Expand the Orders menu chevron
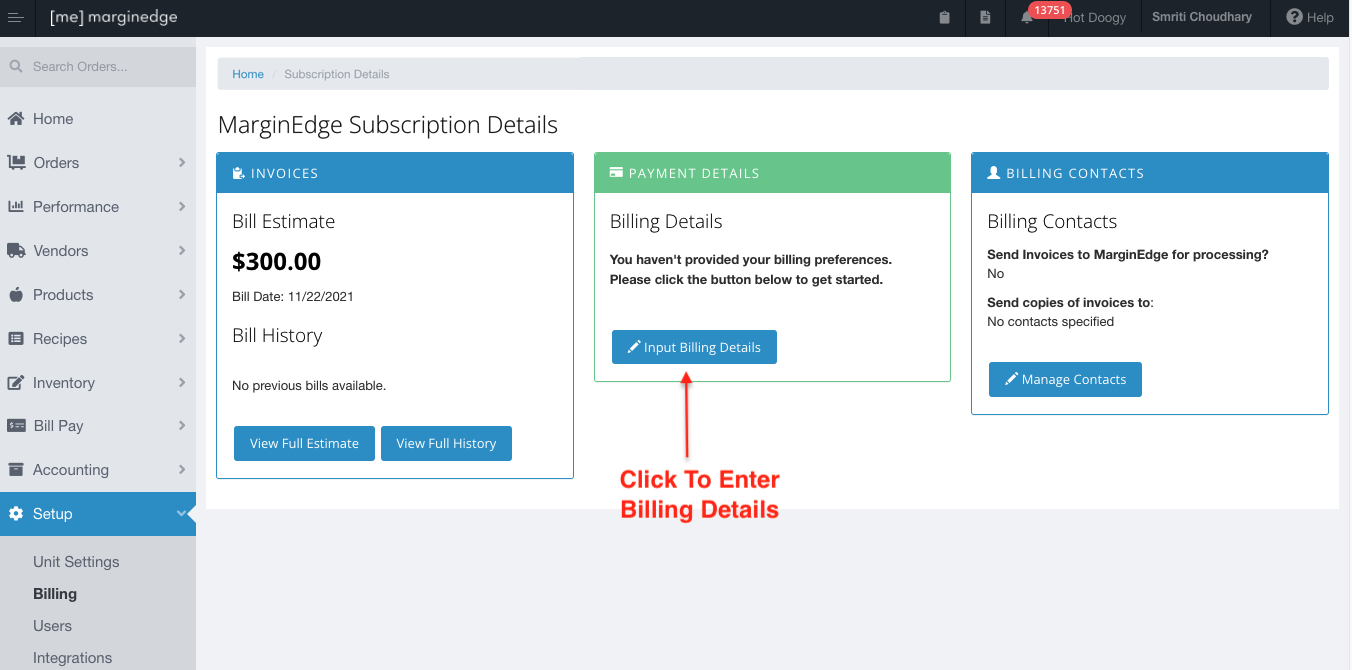Screen dimensions: 1352x670 [x=182, y=162]
